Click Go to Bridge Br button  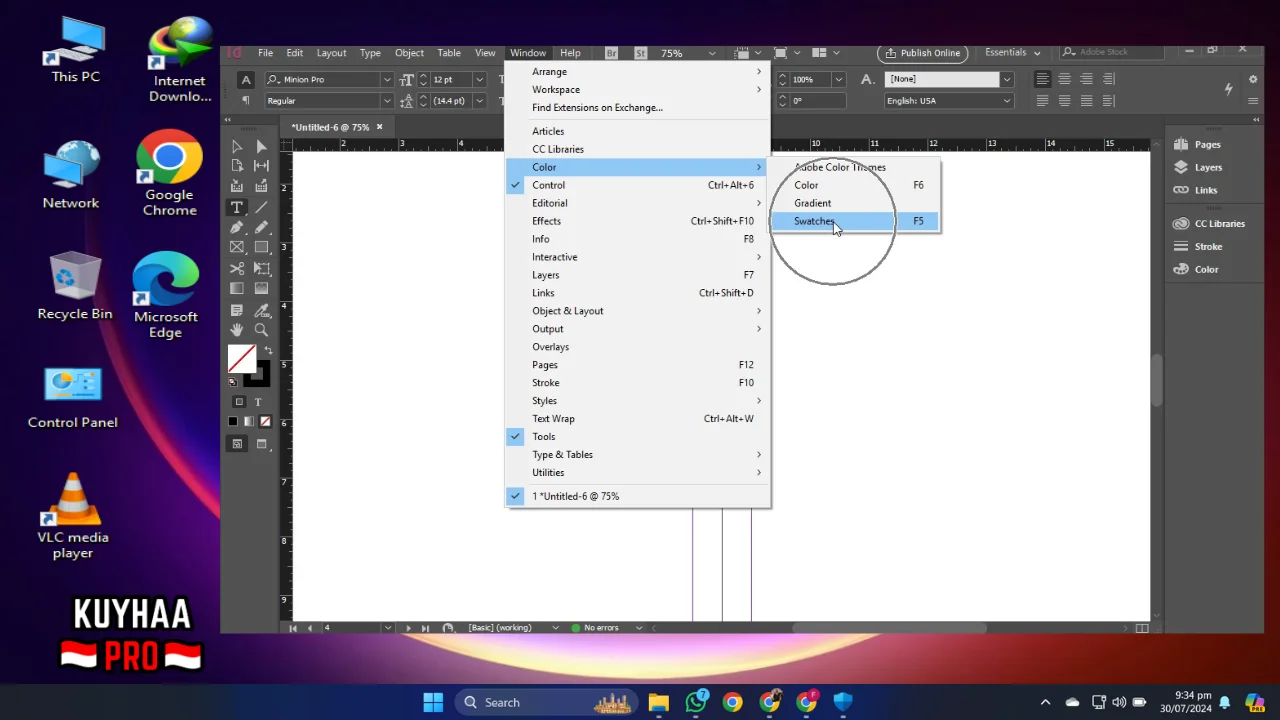point(612,53)
